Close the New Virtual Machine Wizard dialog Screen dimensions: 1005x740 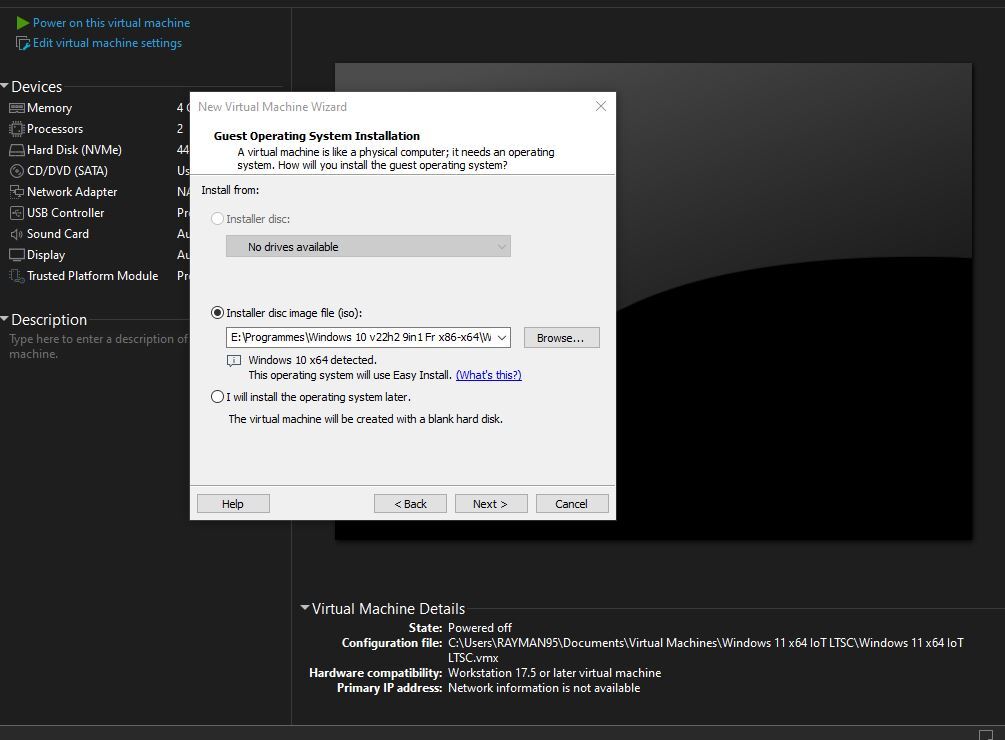pos(601,106)
